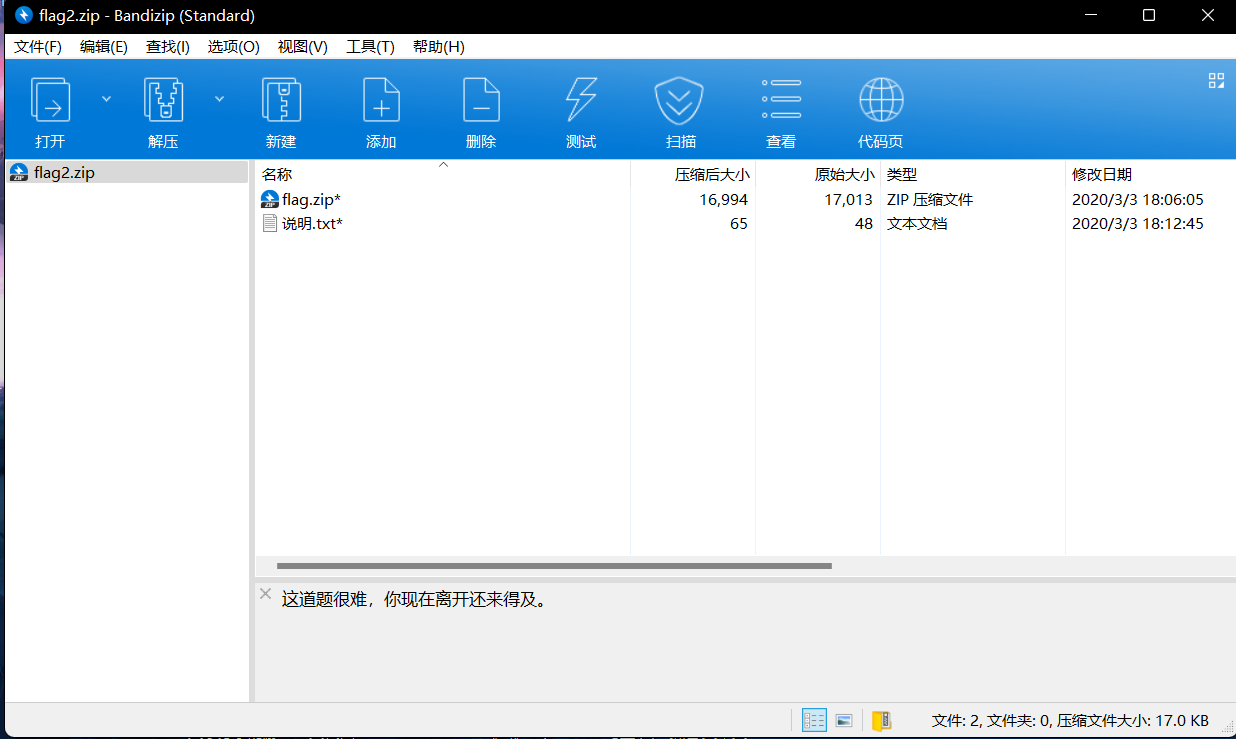1236x739 pixels.
Task: Click the 扫描 (Scan) shield icon
Action: (680, 100)
